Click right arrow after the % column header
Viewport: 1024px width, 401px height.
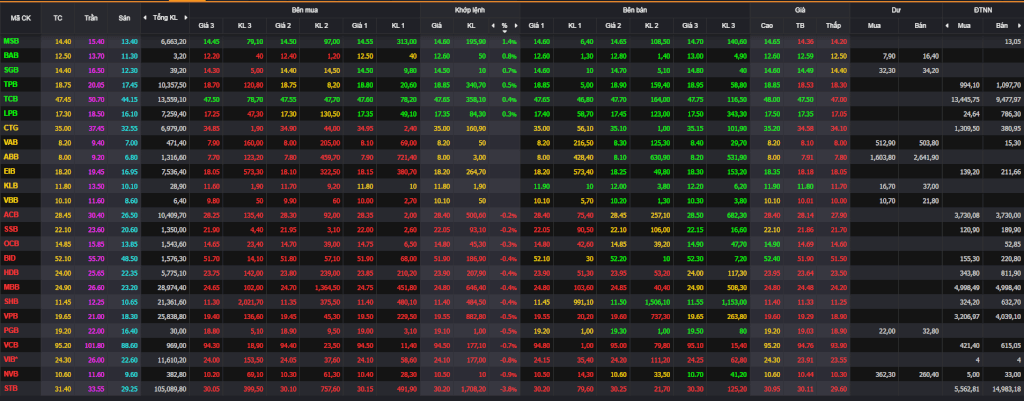tap(515, 25)
